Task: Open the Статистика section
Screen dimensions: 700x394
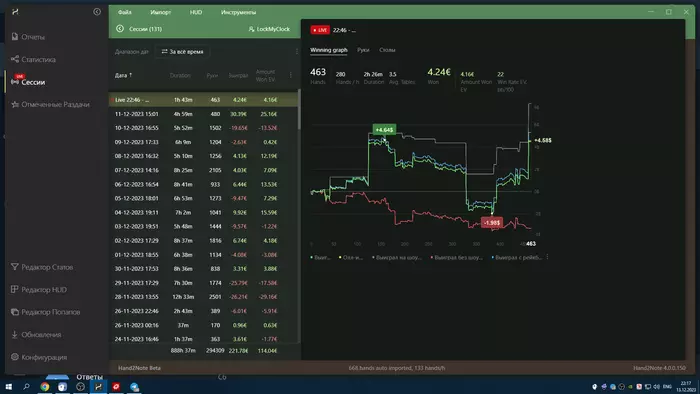Action: pos(33,59)
